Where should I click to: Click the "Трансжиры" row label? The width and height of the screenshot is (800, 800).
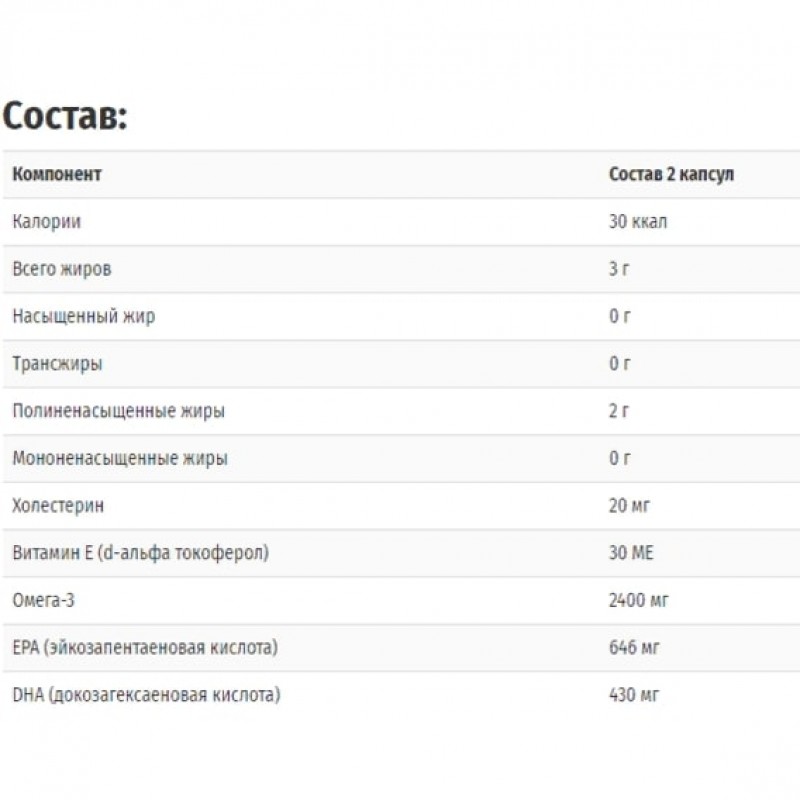[57, 364]
